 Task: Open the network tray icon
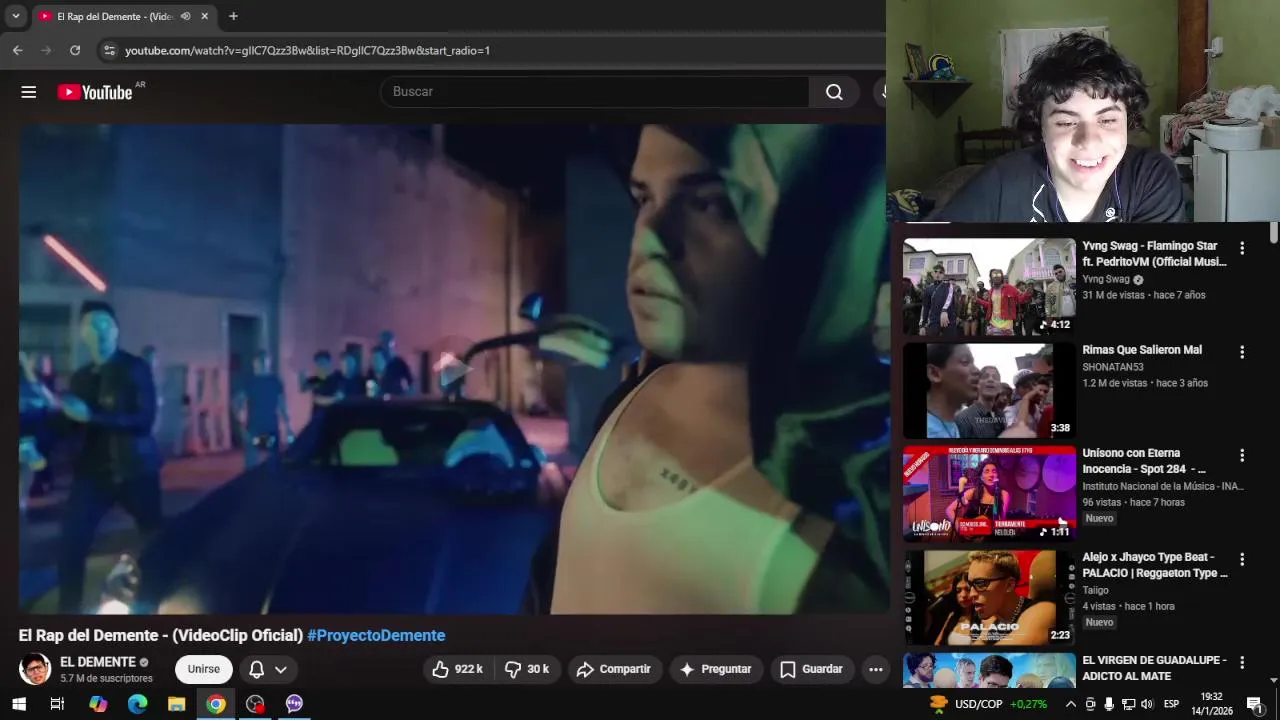[x=1128, y=704]
